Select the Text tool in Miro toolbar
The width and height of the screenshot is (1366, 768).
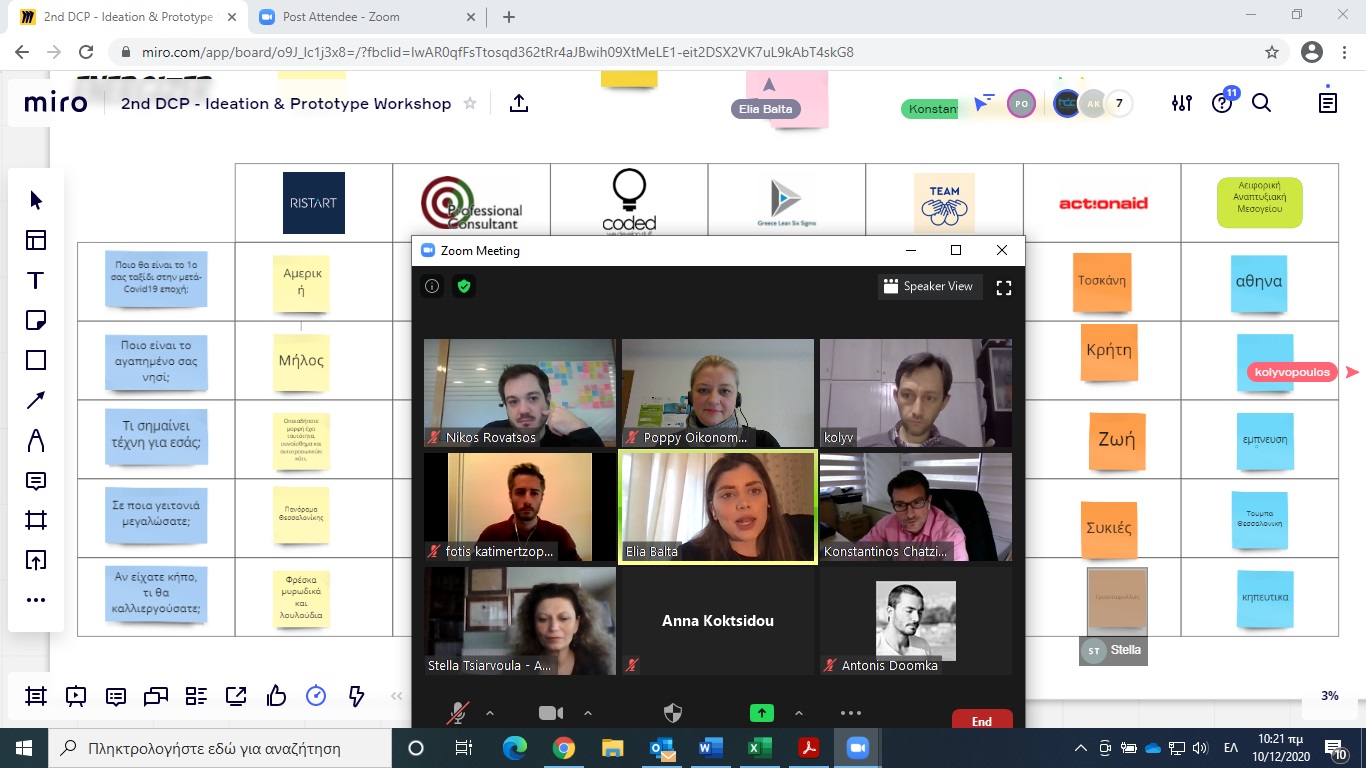[36, 280]
